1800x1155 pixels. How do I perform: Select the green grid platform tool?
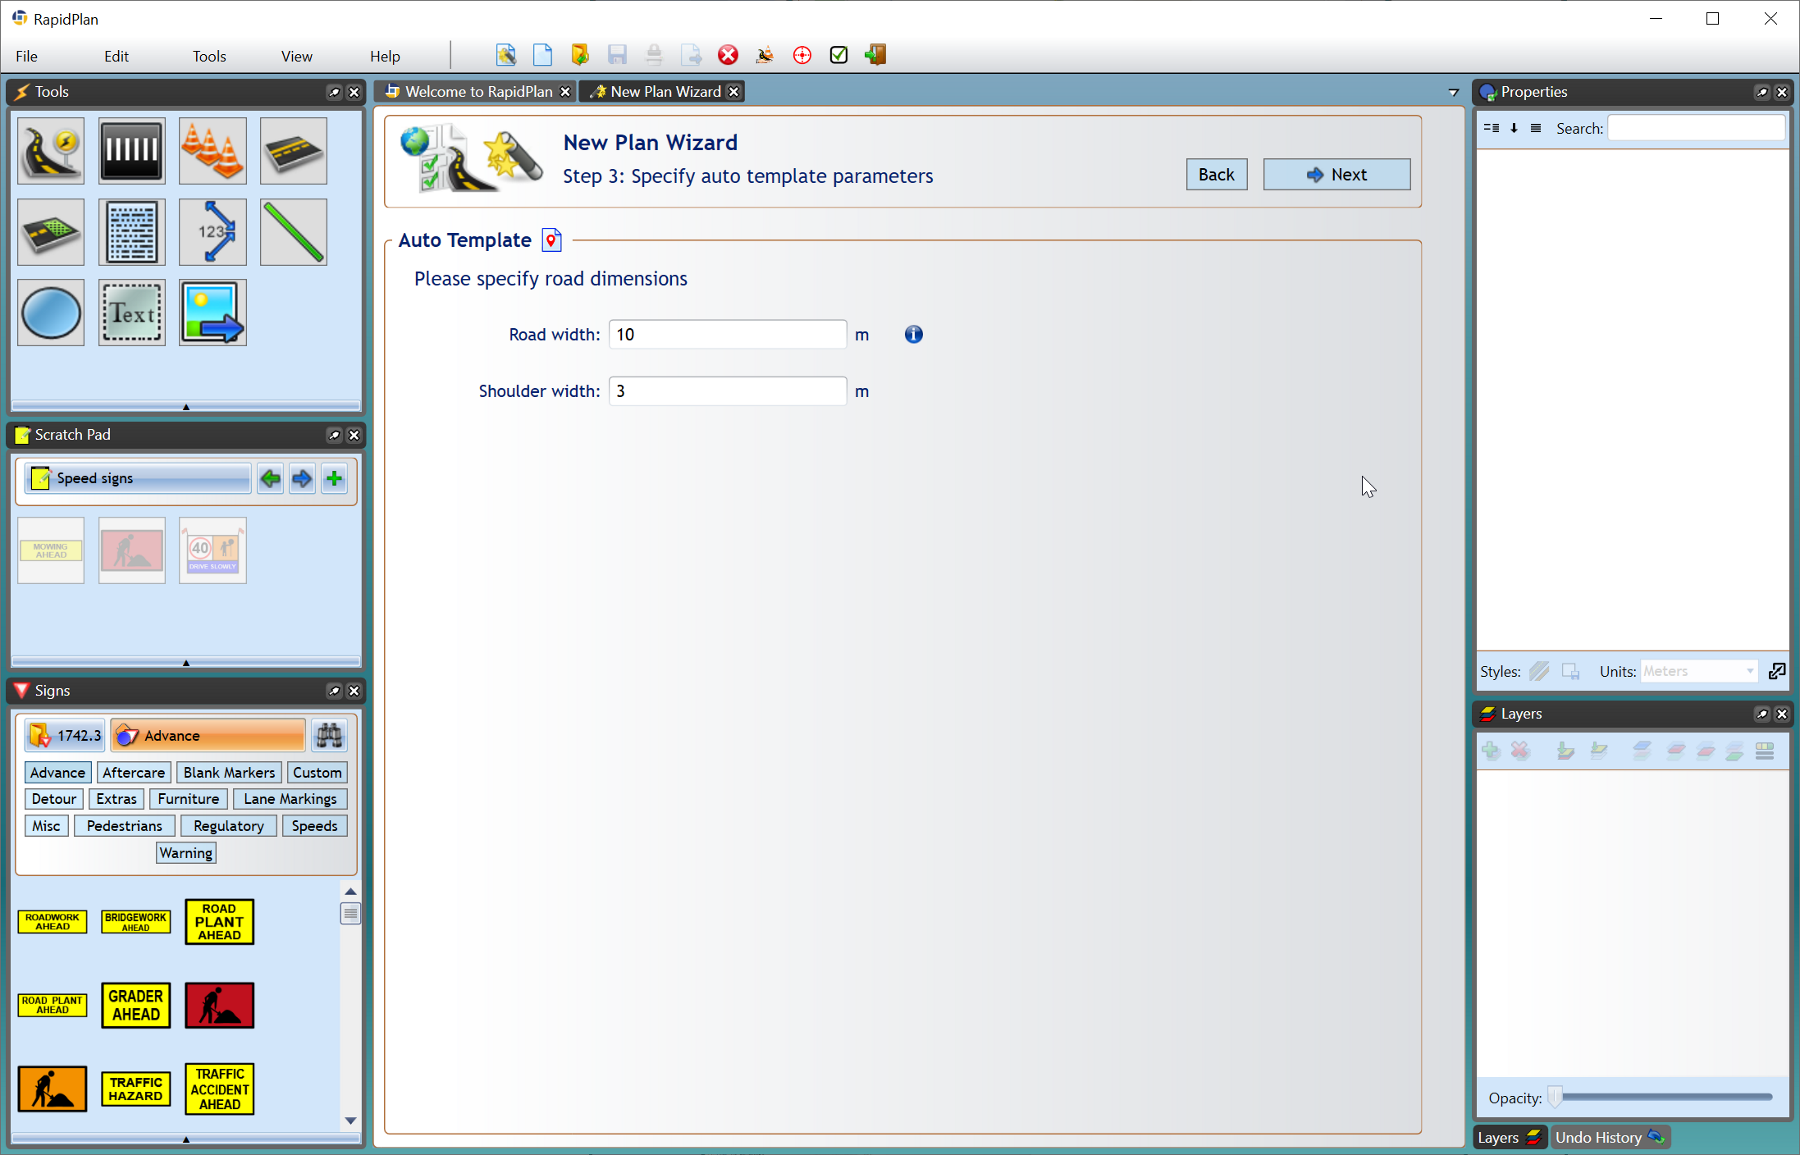(51, 232)
